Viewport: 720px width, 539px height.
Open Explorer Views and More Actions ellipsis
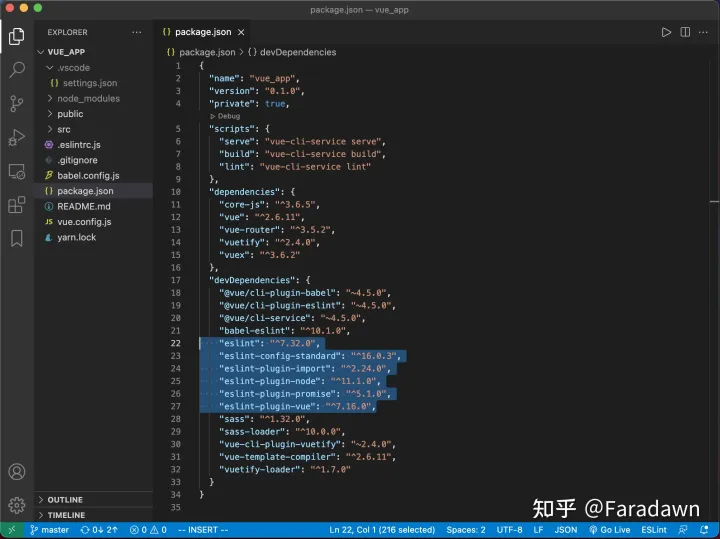pyautogui.click(x=136, y=32)
